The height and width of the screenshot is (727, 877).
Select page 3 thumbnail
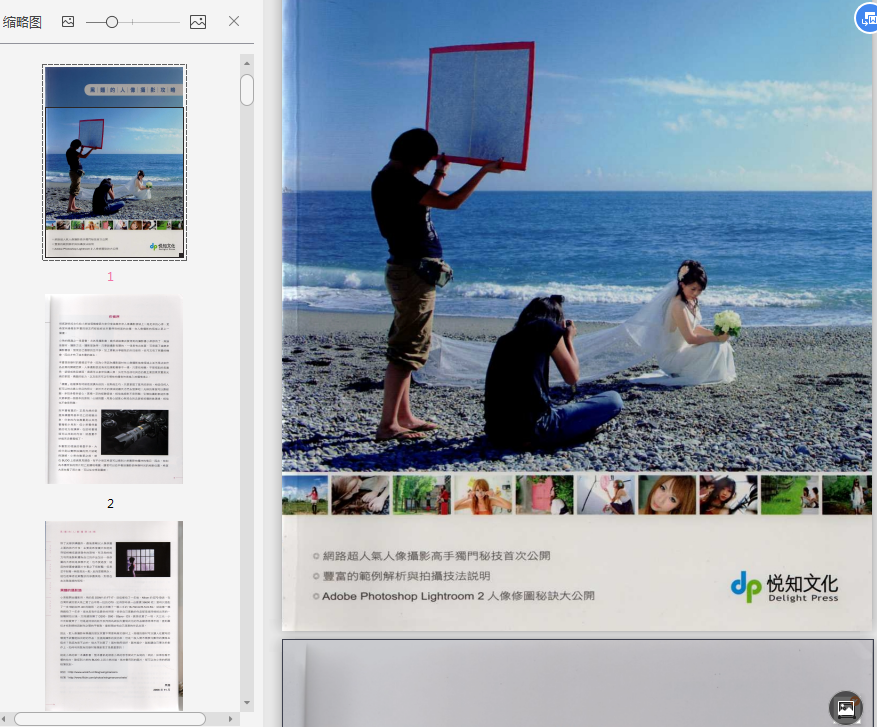(114, 615)
